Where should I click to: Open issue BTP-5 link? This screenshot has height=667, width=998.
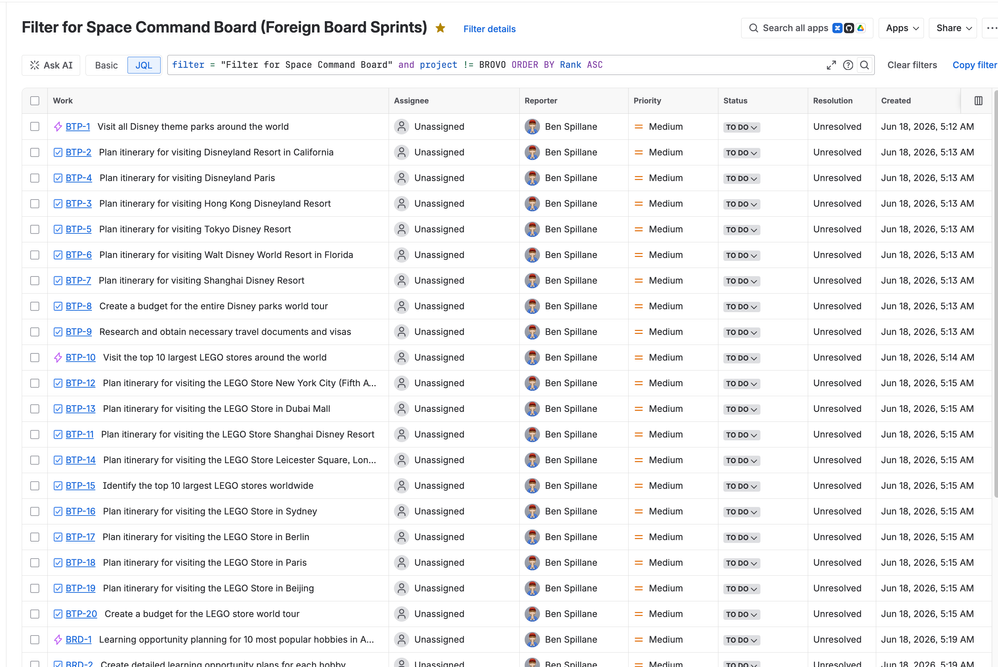(78, 229)
